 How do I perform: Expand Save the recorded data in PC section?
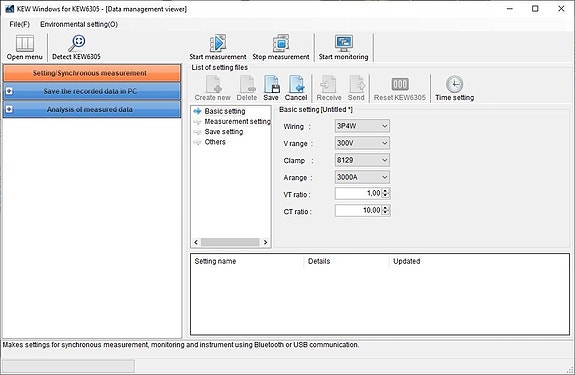(10, 91)
